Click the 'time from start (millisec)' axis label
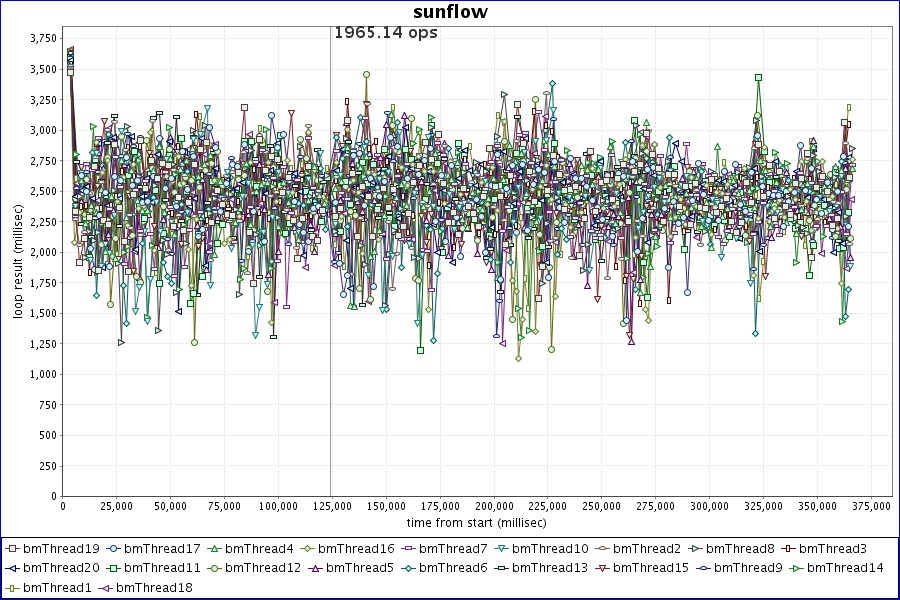This screenshot has width=900, height=600. pyautogui.click(x=476, y=523)
